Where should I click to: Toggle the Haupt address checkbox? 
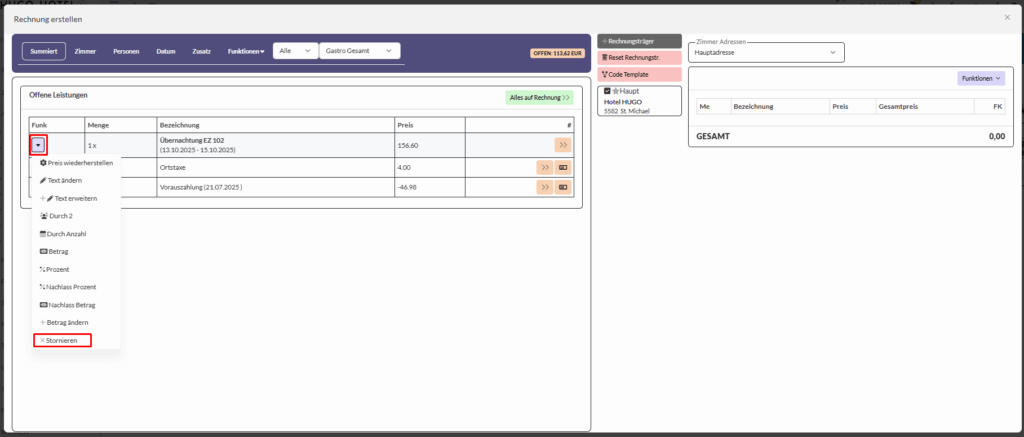(607, 92)
